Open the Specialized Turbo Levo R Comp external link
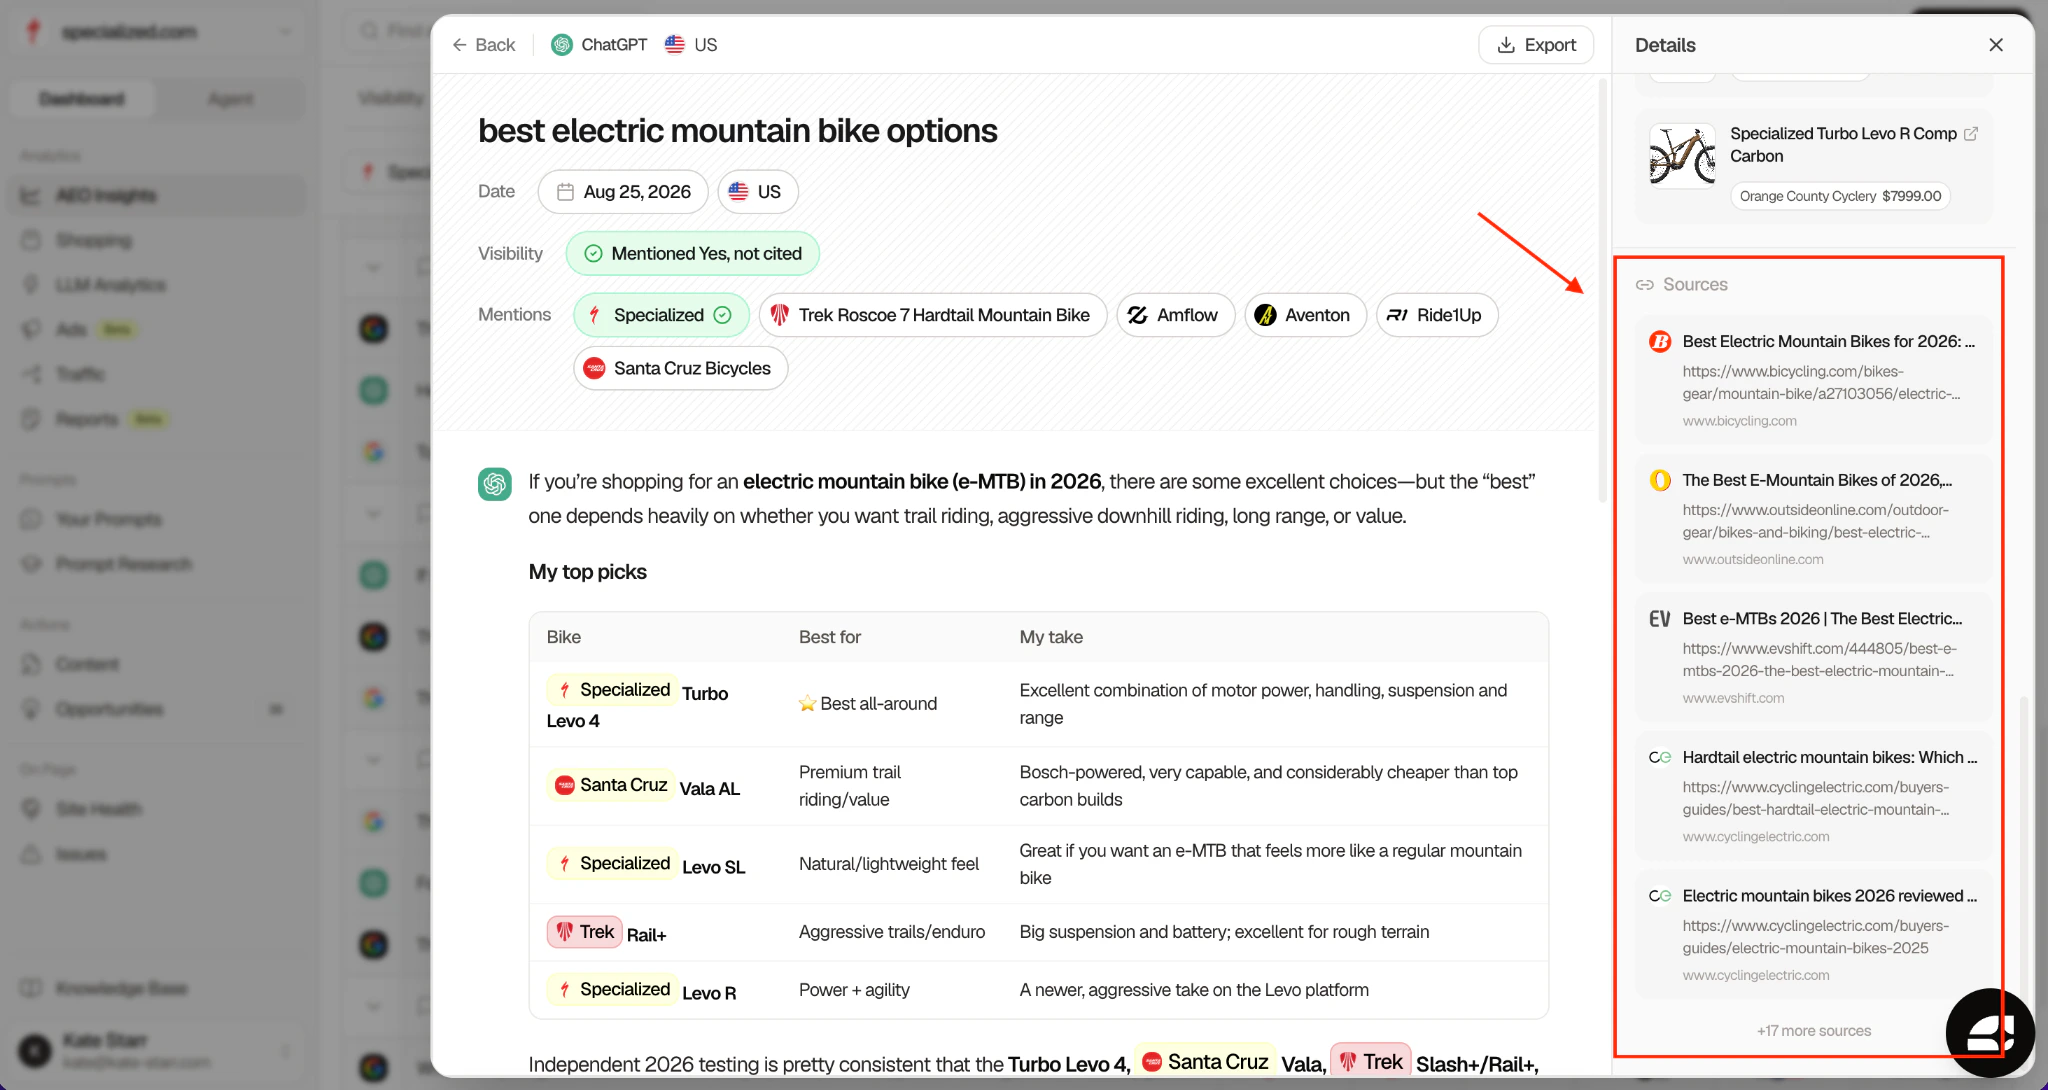 click(x=1970, y=134)
